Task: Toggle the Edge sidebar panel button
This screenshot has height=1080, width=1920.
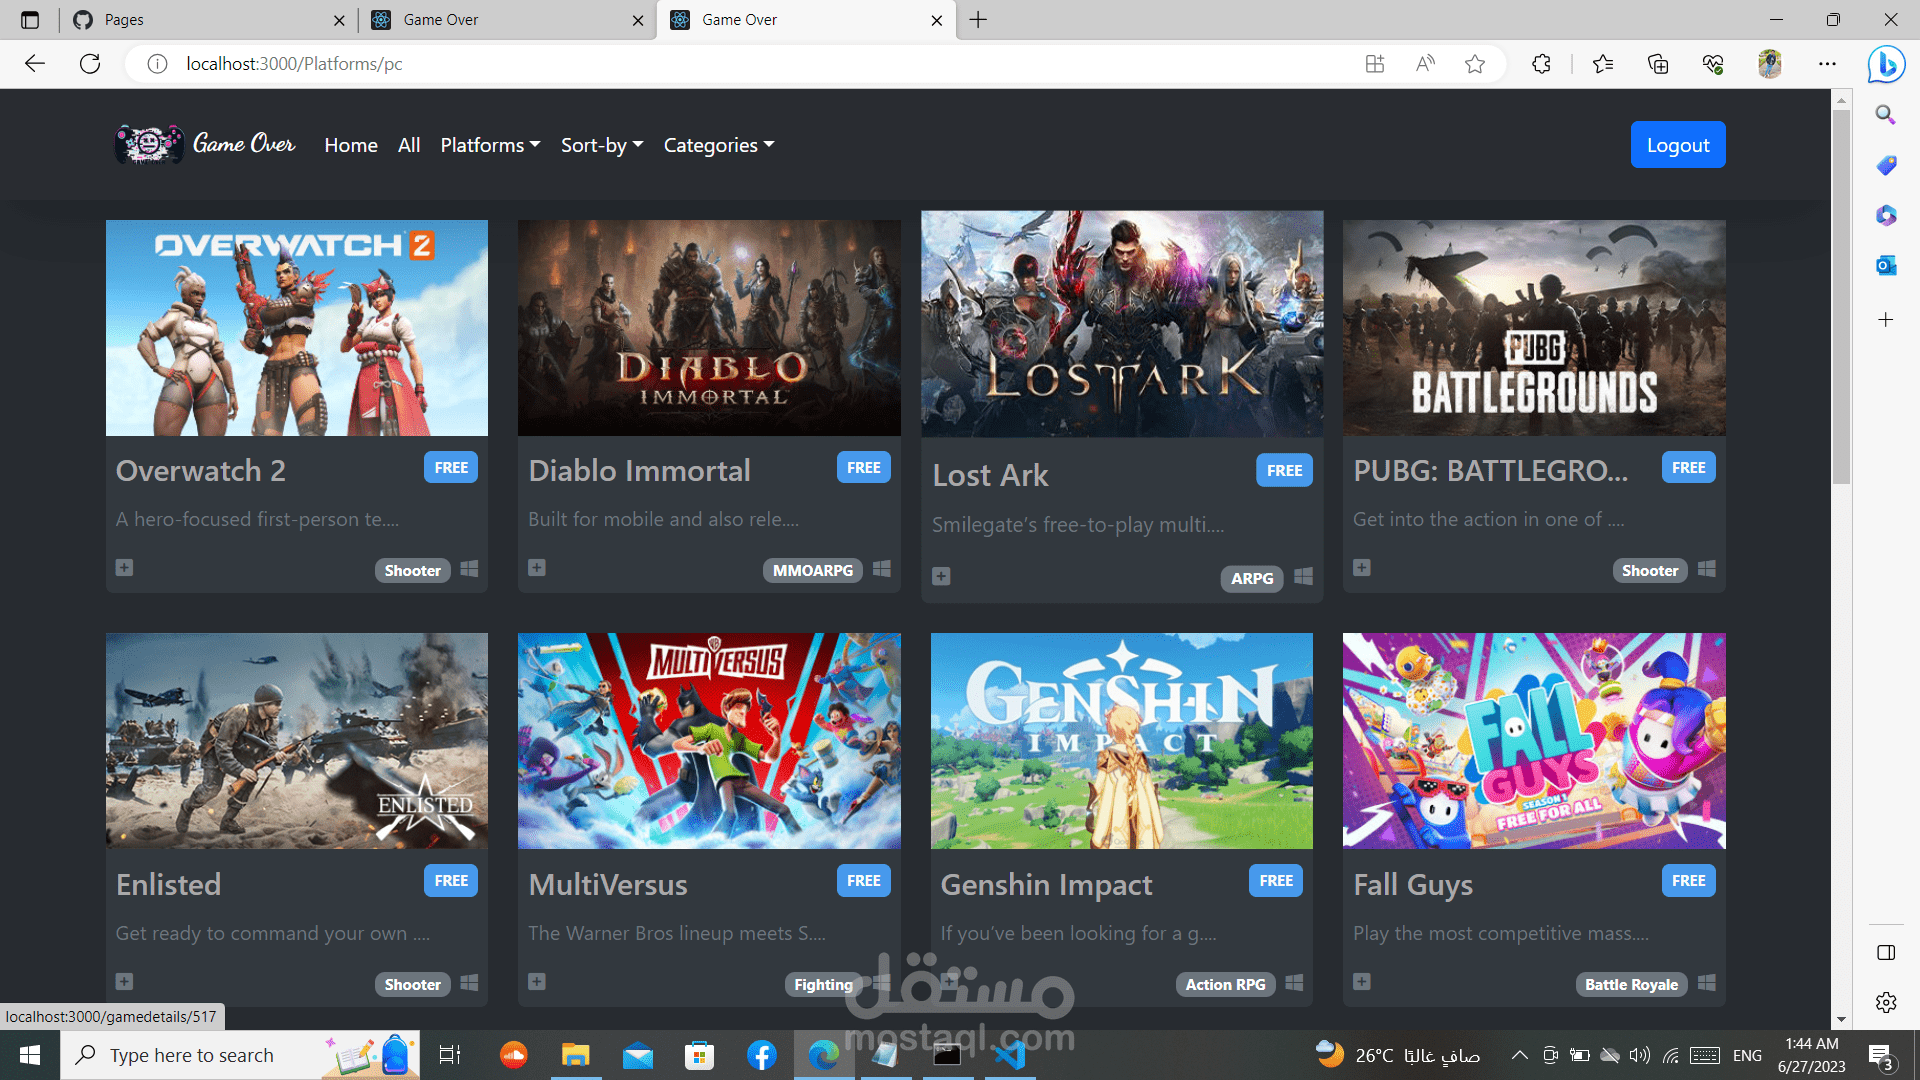Action: click(1886, 953)
